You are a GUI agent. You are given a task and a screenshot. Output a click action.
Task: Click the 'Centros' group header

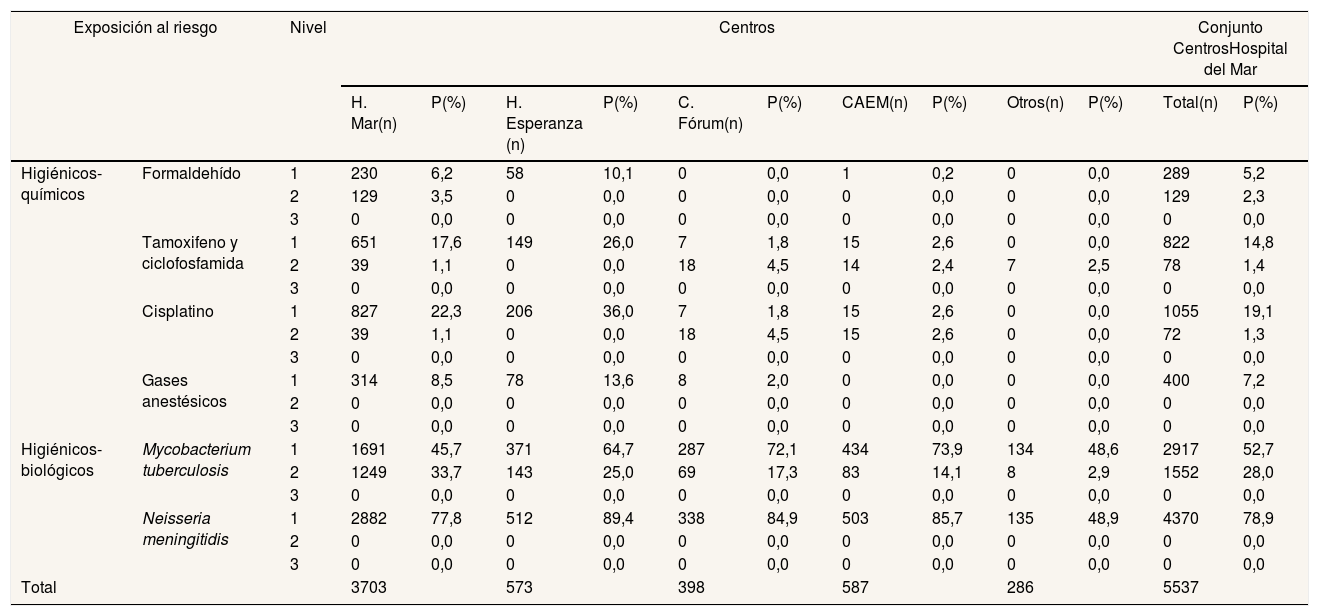click(x=747, y=28)
